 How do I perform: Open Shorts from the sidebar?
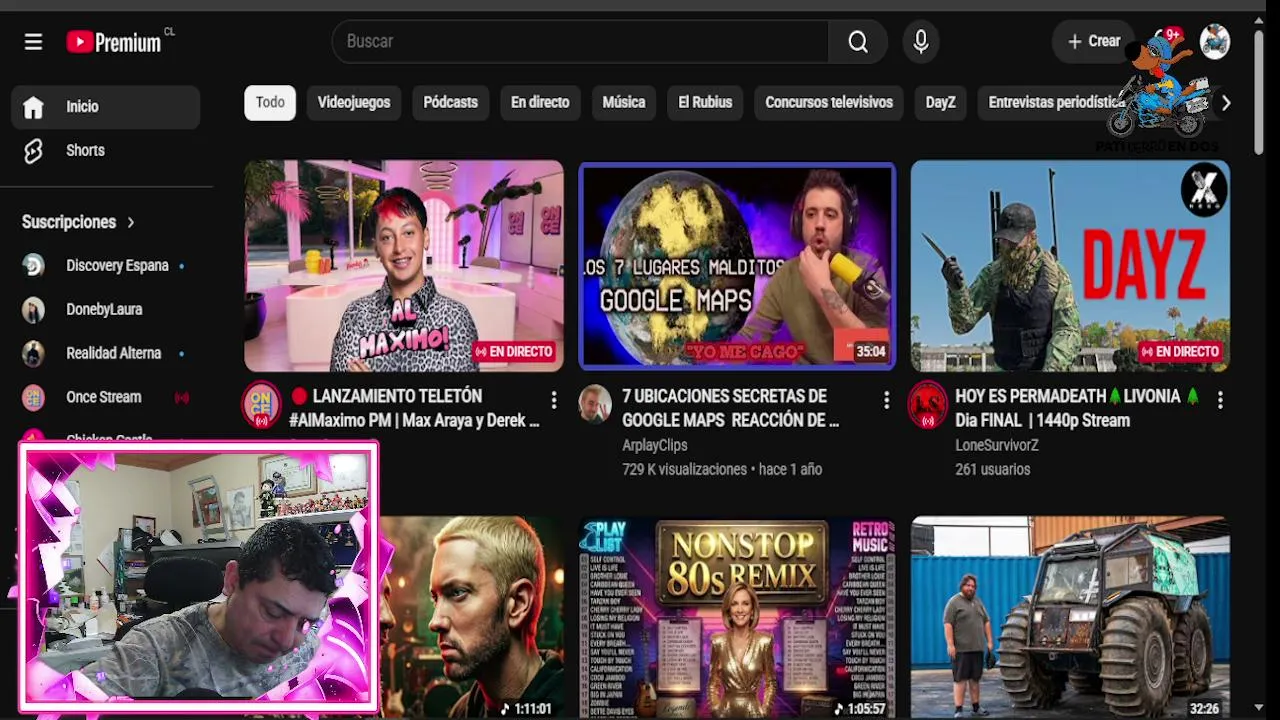[x=106, y=150]
